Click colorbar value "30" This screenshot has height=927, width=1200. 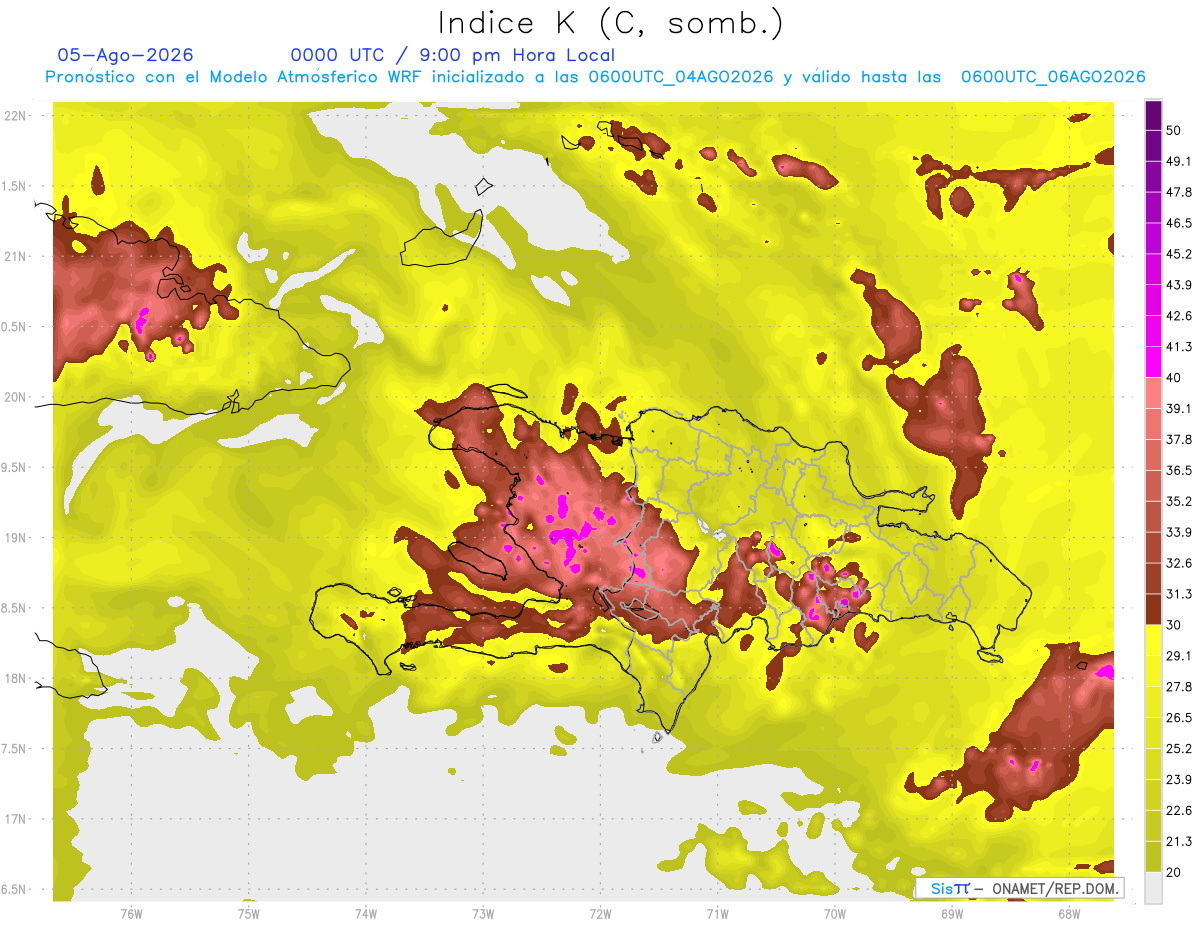click(1174, 625)
